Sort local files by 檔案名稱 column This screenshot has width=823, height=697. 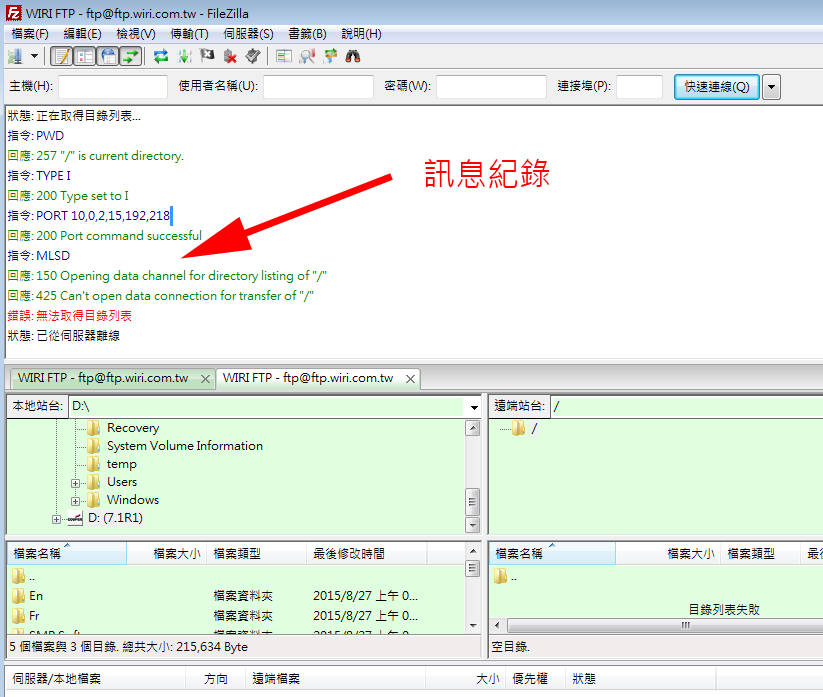coord(67,554)
